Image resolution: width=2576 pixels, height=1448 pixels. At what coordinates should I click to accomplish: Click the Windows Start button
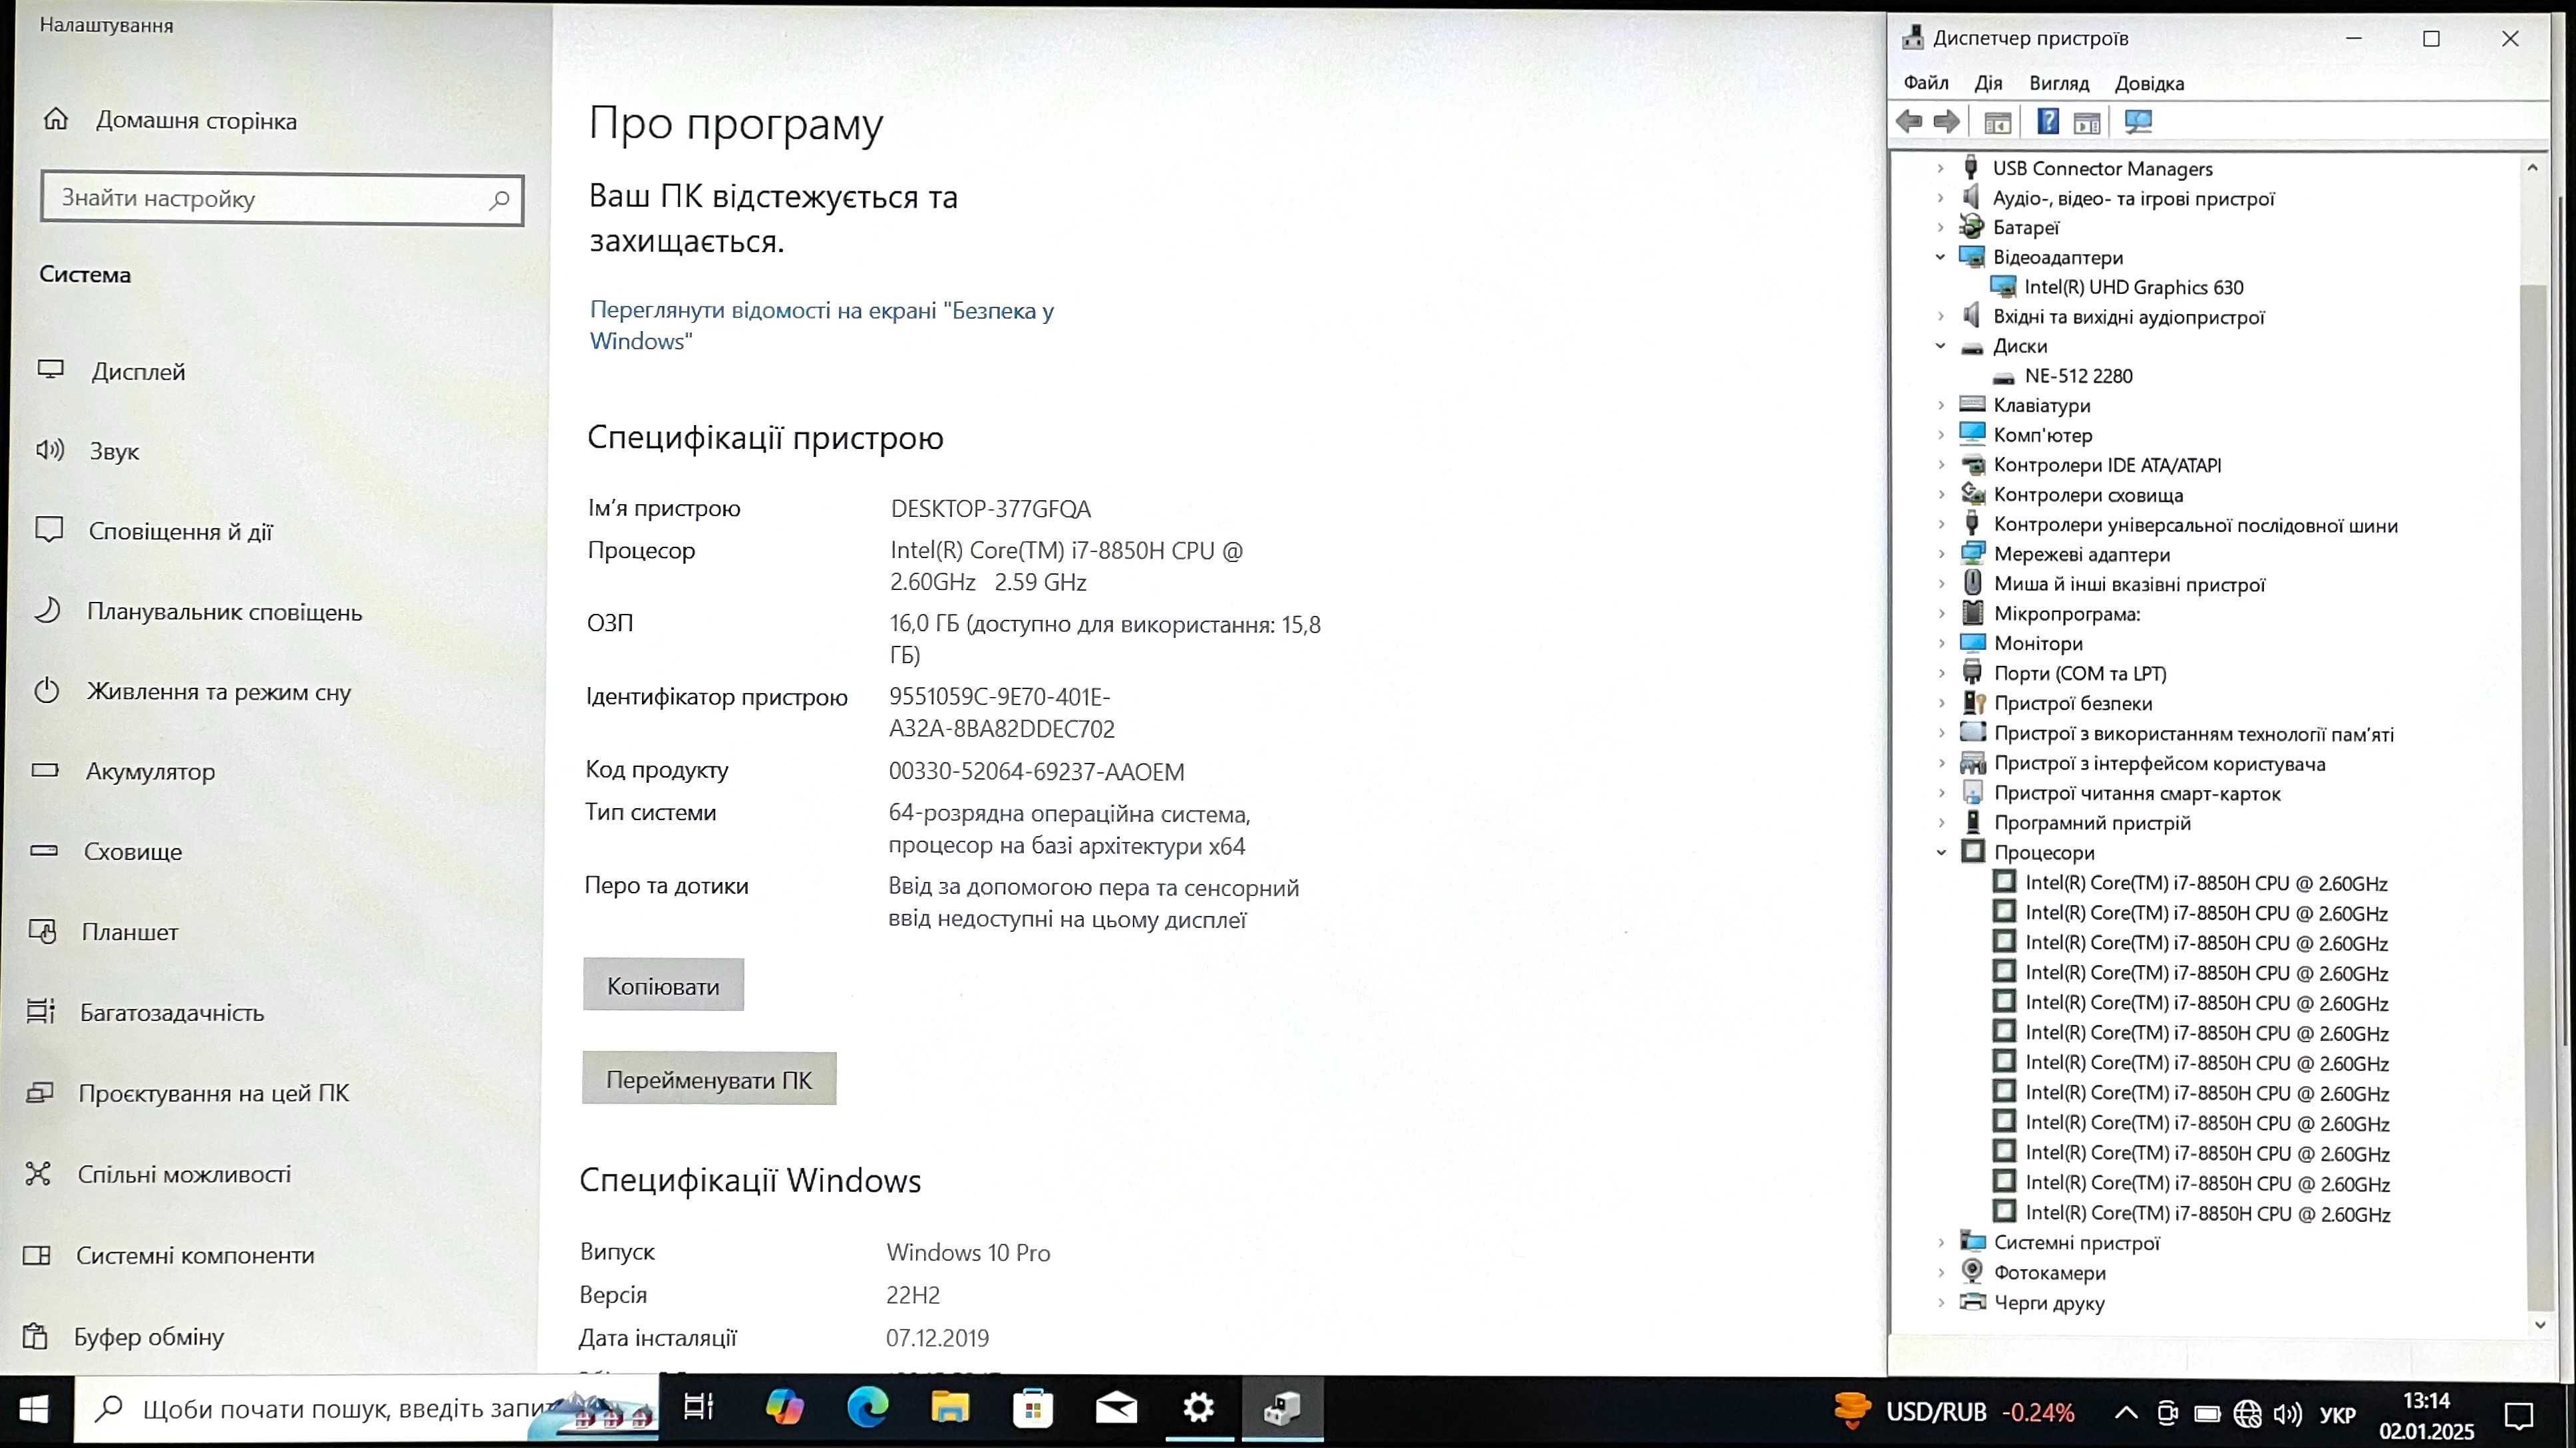click(34, 1410)
